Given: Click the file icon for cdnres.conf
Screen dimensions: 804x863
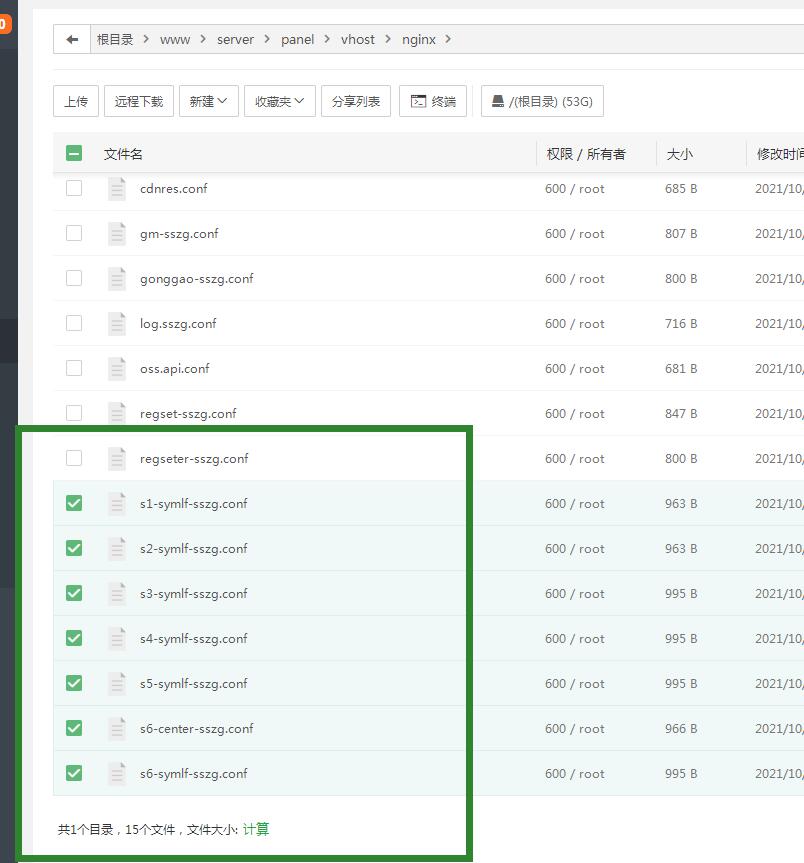Looking at the screenshot, I should pos(117,188).
